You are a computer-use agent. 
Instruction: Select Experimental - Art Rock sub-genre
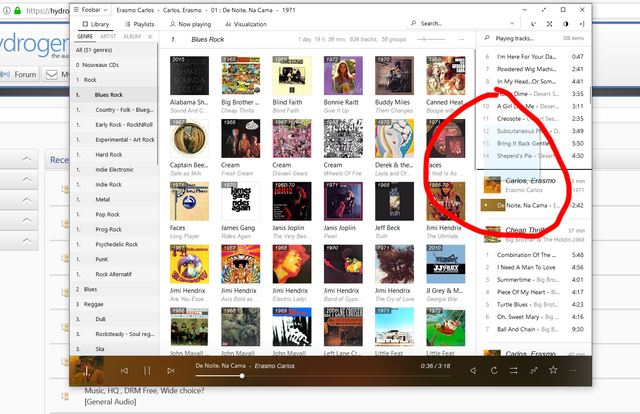(114, 140)
